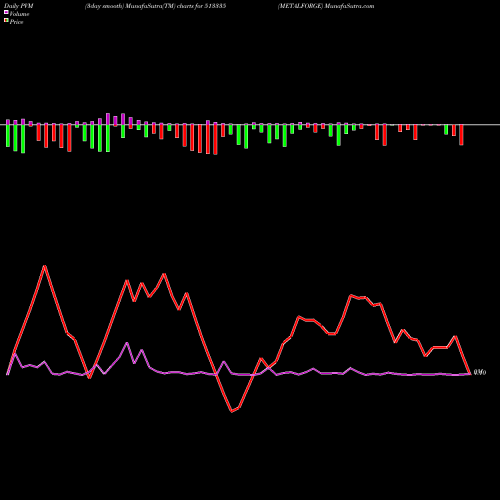The height and width of the screenshot is (500, 500).
Task: Click the tallest magenta volume line peak
Action: click(127, 343)
